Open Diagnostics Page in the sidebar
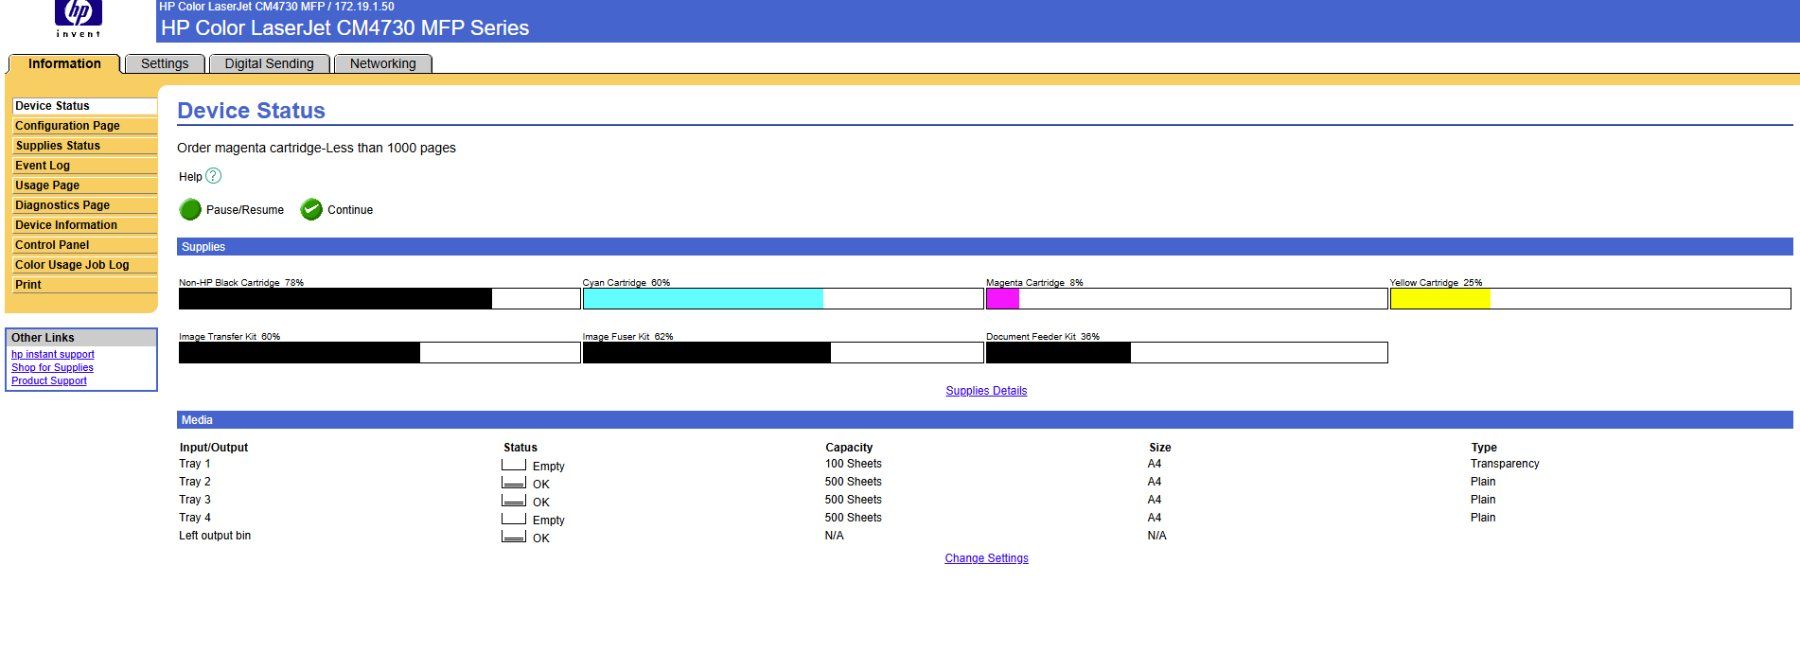Screen dimensions: 1800x660 [x=84, y=205]
